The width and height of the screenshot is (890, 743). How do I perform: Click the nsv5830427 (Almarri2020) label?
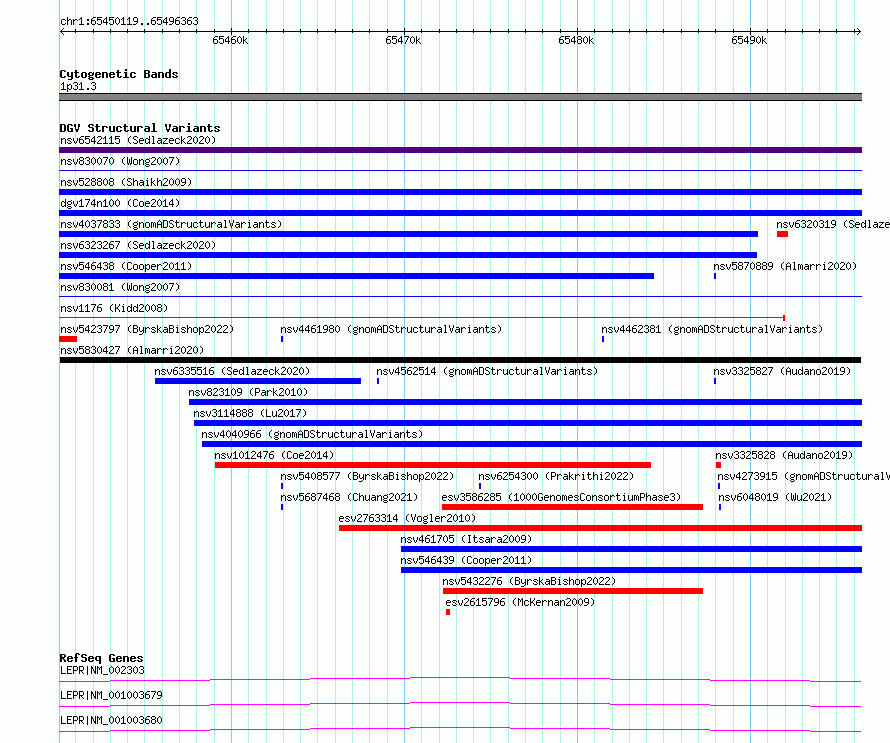(x=132, y=350)
